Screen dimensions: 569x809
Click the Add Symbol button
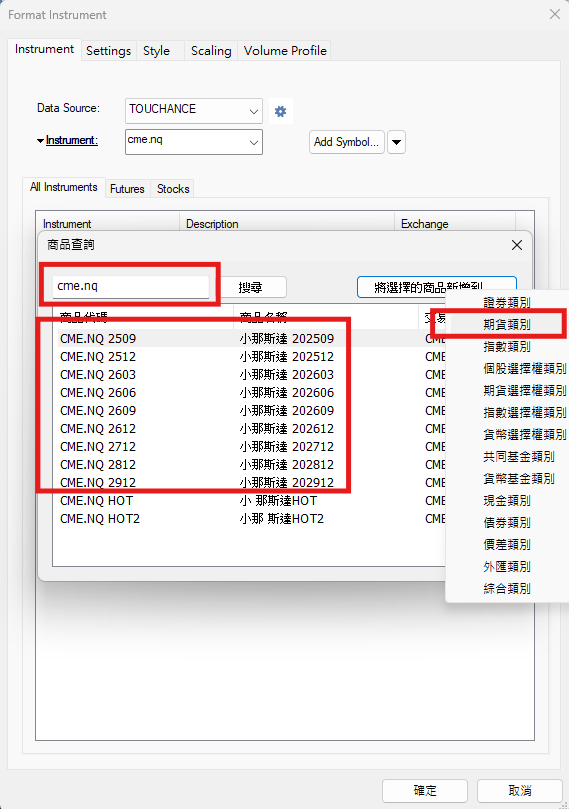pyautogui.click(x=347, y=142)
